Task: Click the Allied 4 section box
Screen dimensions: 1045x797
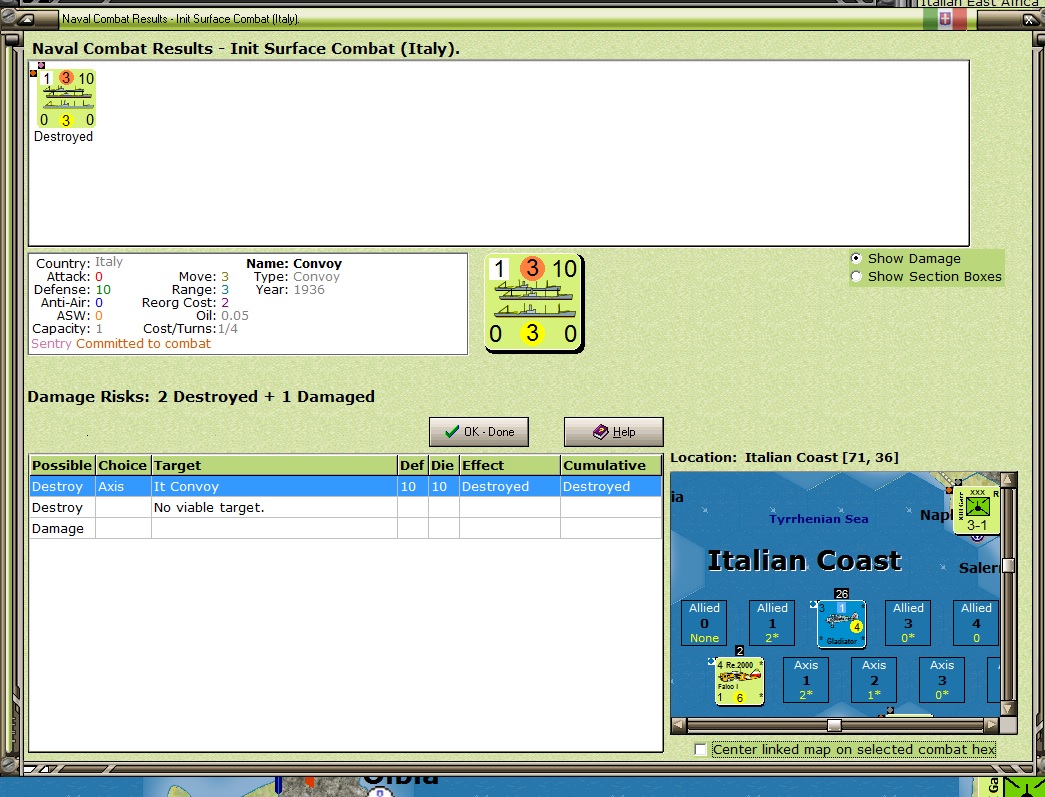Action: pyautogui.click(x=976, y=623)
